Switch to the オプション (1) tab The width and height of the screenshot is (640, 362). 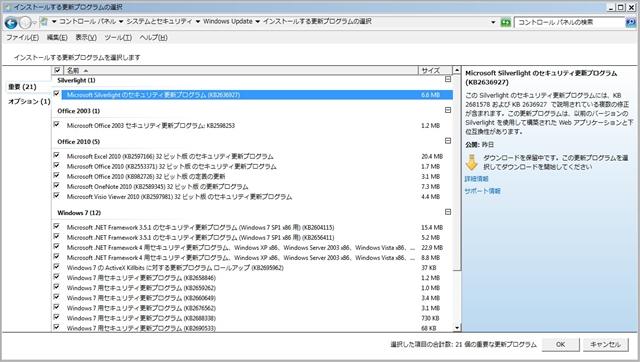pos(29,101)
